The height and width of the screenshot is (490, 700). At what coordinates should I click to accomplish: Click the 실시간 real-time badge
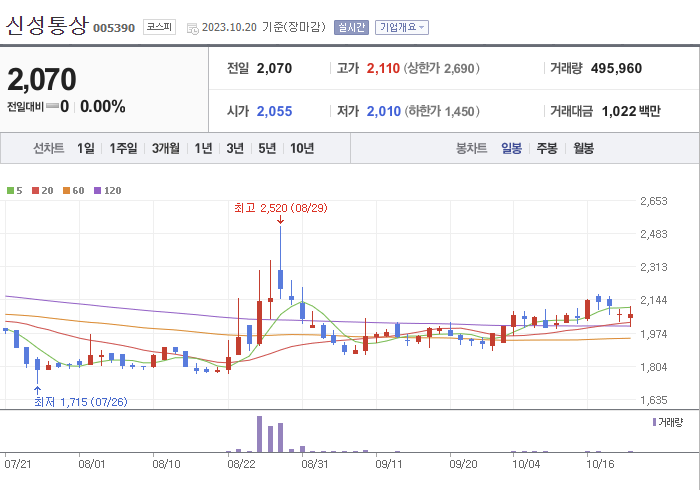point(351,27)
